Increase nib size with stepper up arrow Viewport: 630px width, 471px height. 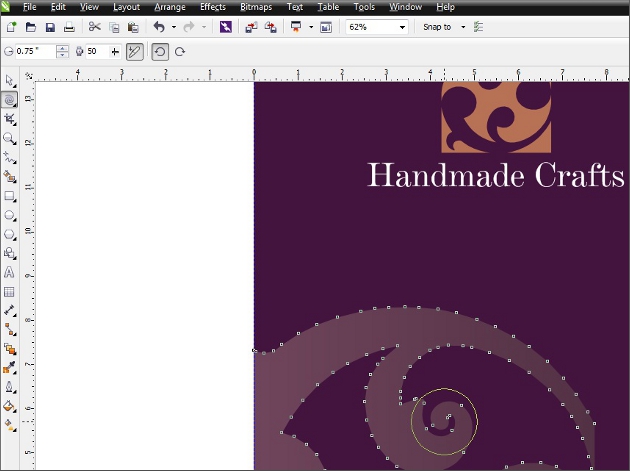point(62,48)
